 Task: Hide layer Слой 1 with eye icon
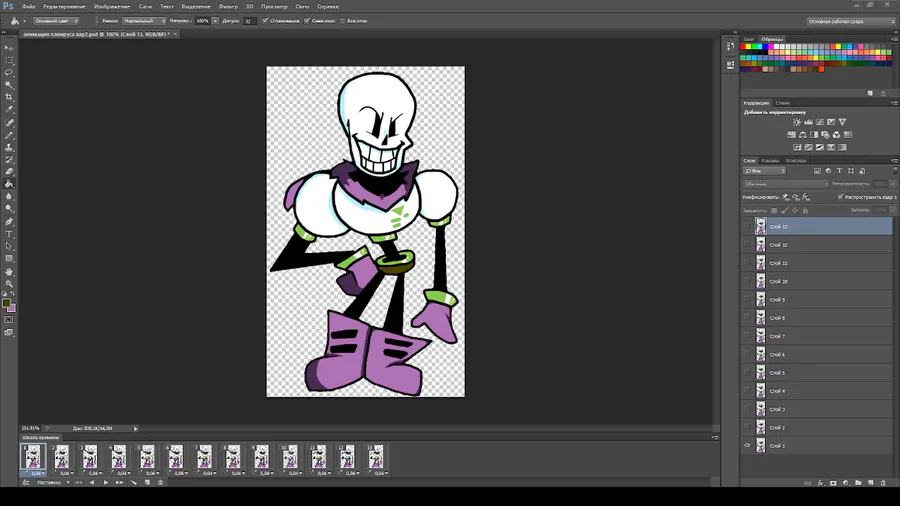[x=747, y=446]
